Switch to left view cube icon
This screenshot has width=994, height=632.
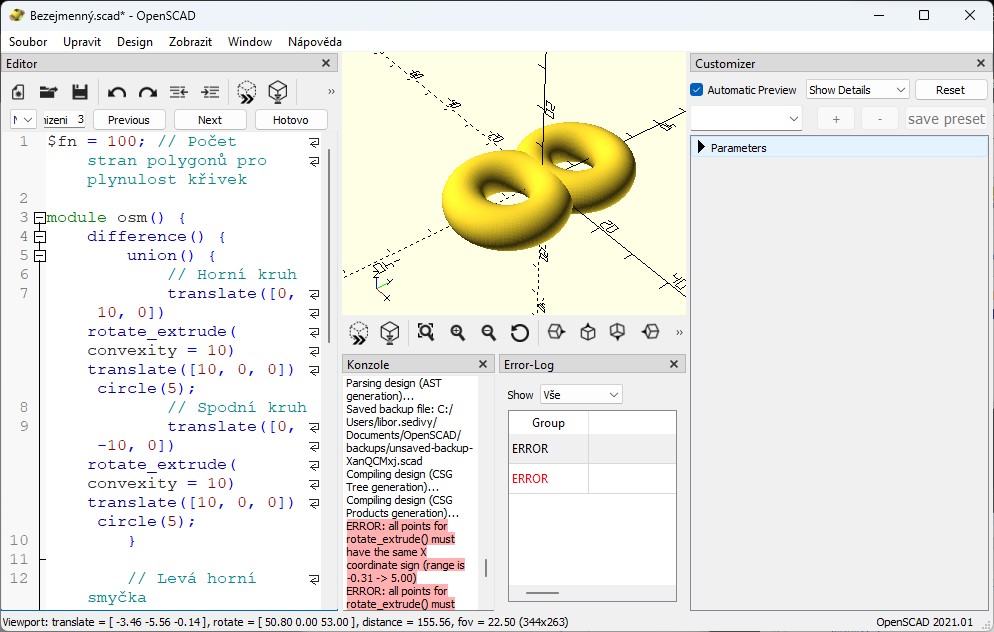click(650, 332)
